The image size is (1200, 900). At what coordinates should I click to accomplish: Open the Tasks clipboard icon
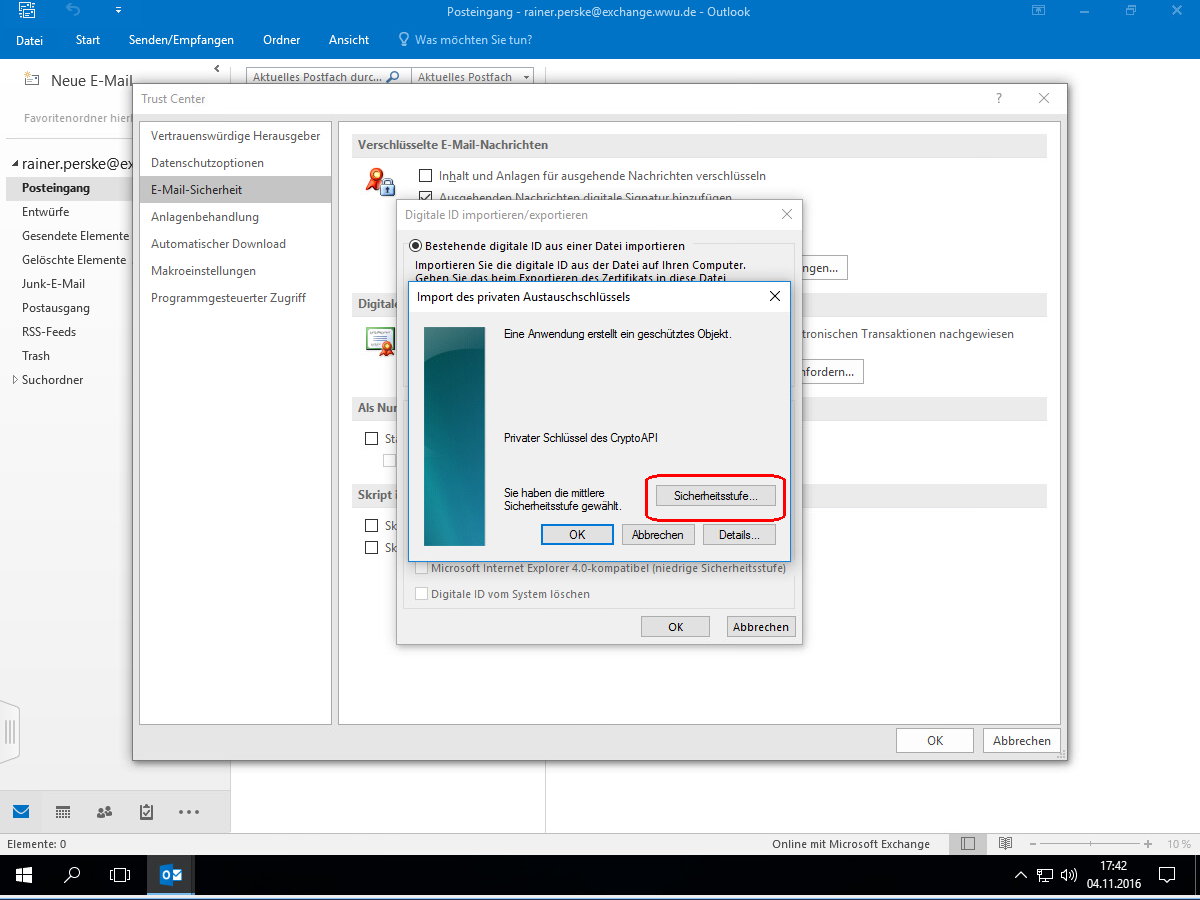coord(146,811)
